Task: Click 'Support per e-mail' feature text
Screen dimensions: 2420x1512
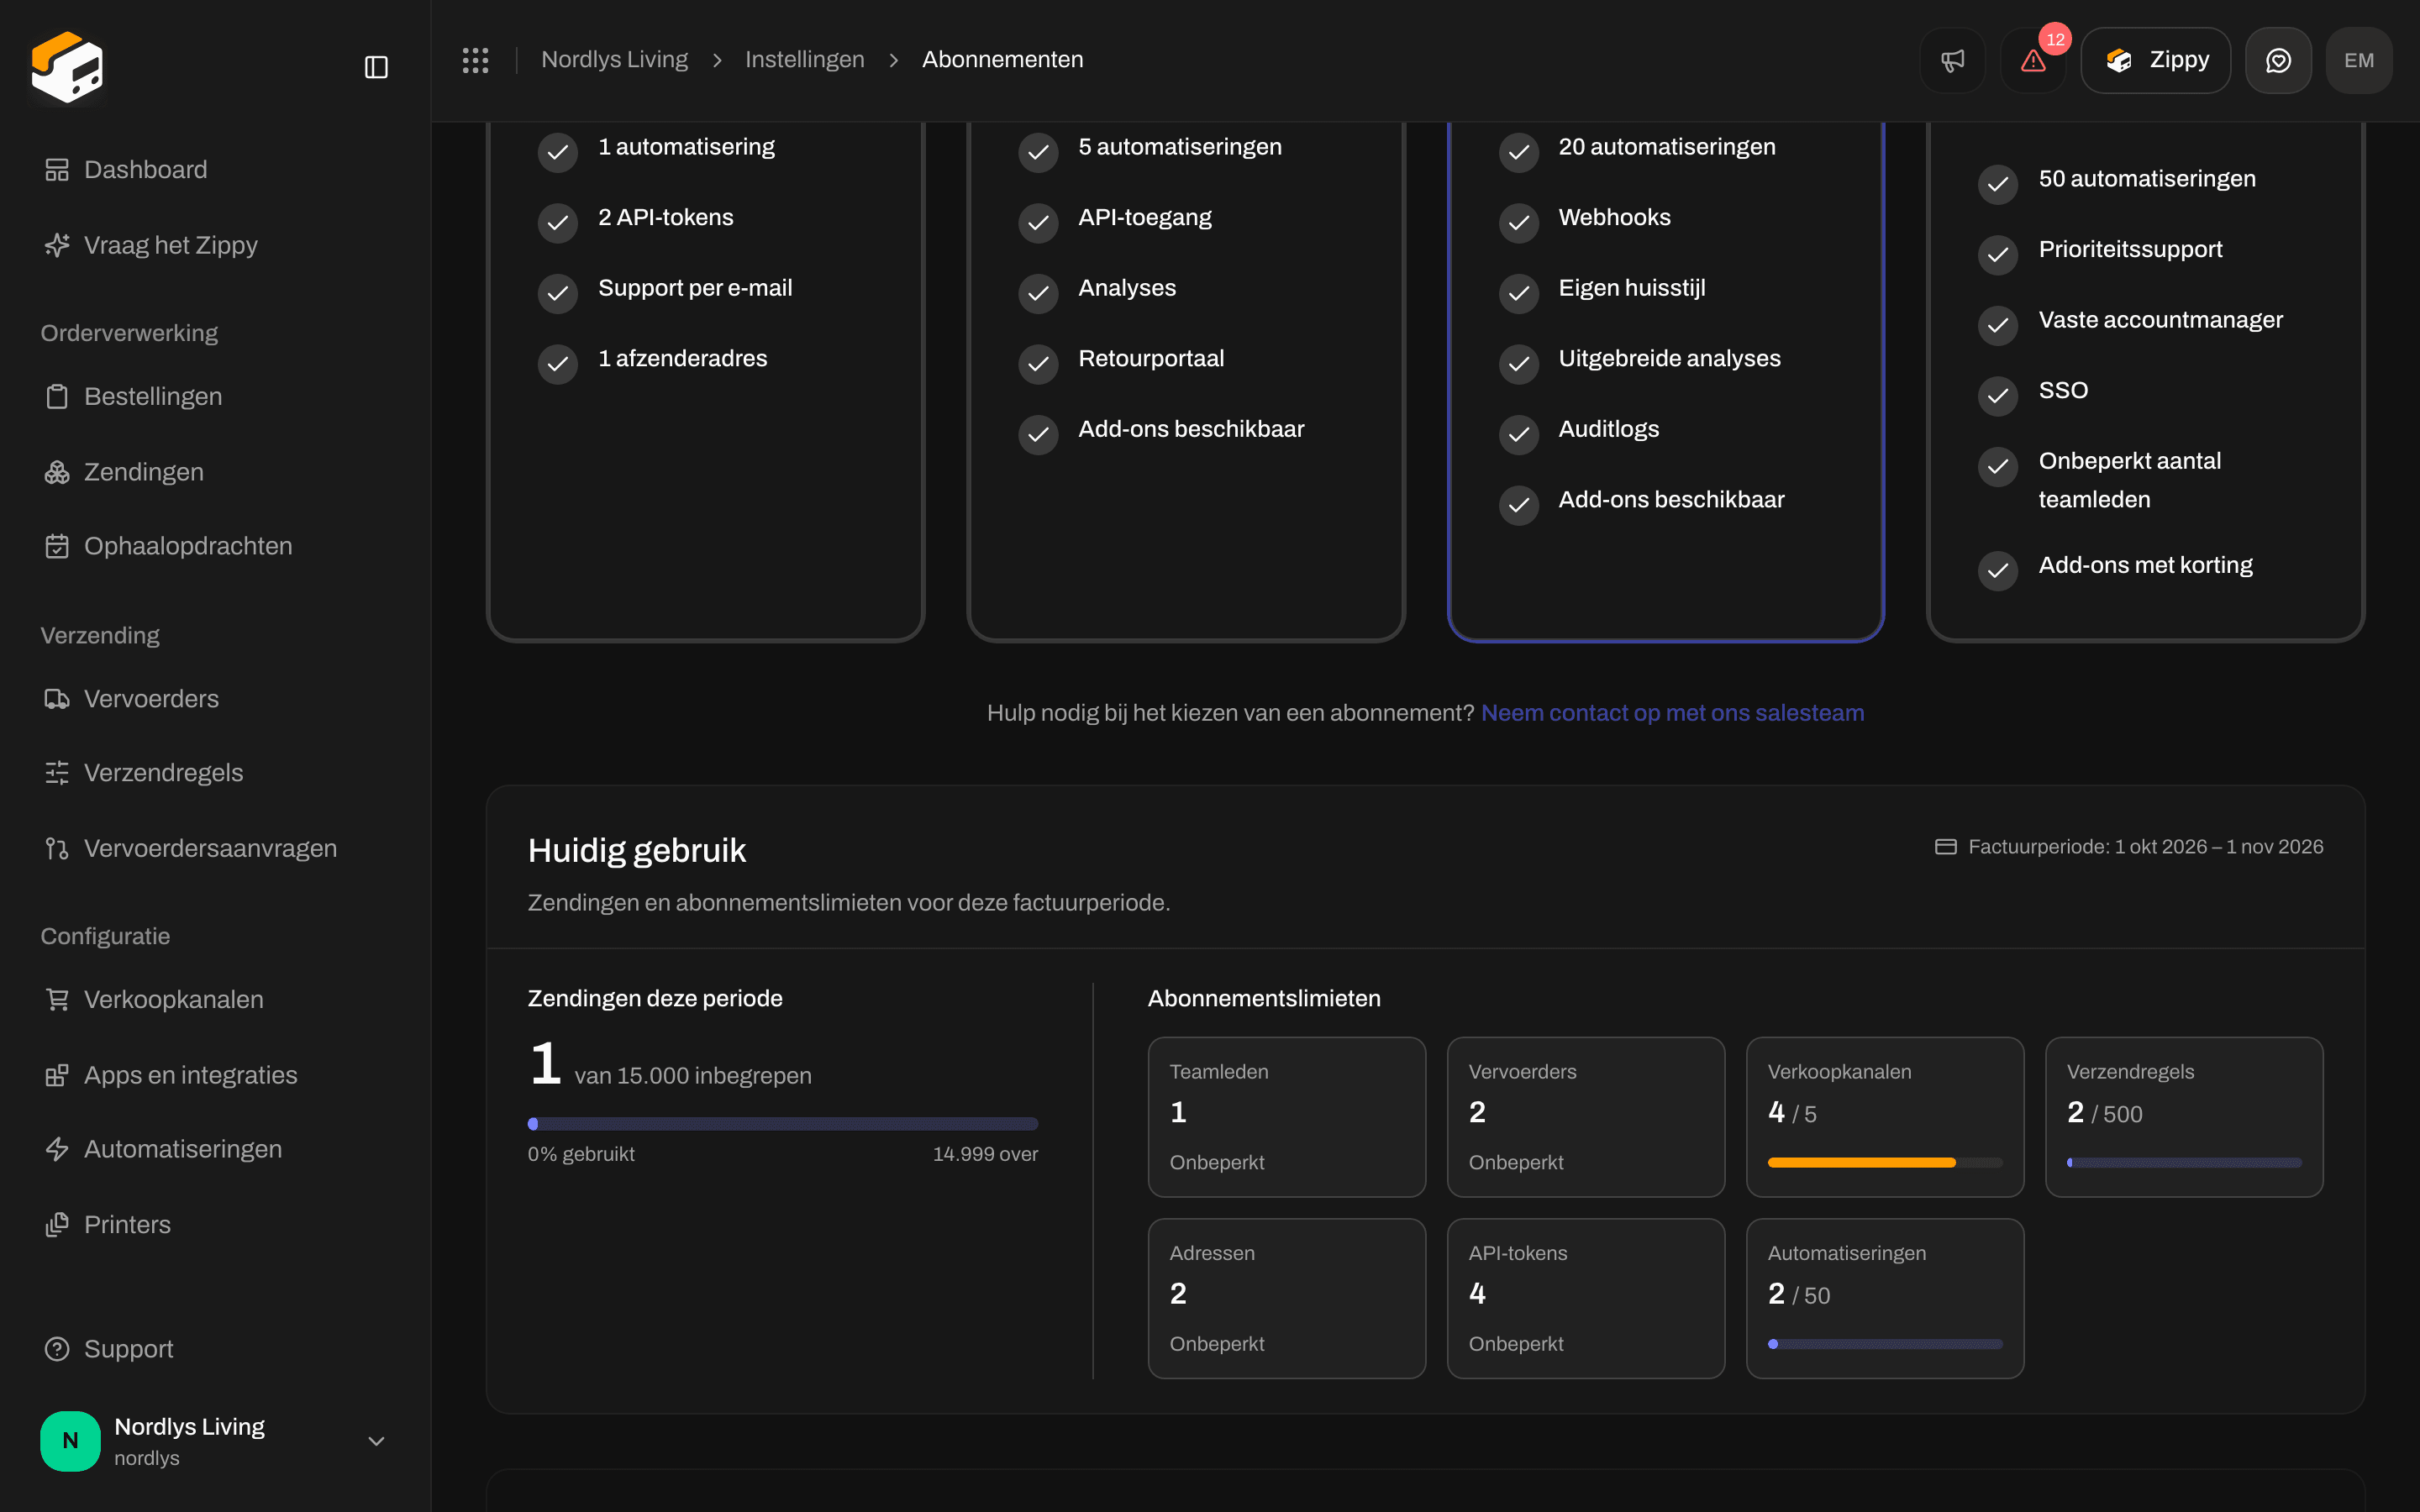Action: pos(695,288)
